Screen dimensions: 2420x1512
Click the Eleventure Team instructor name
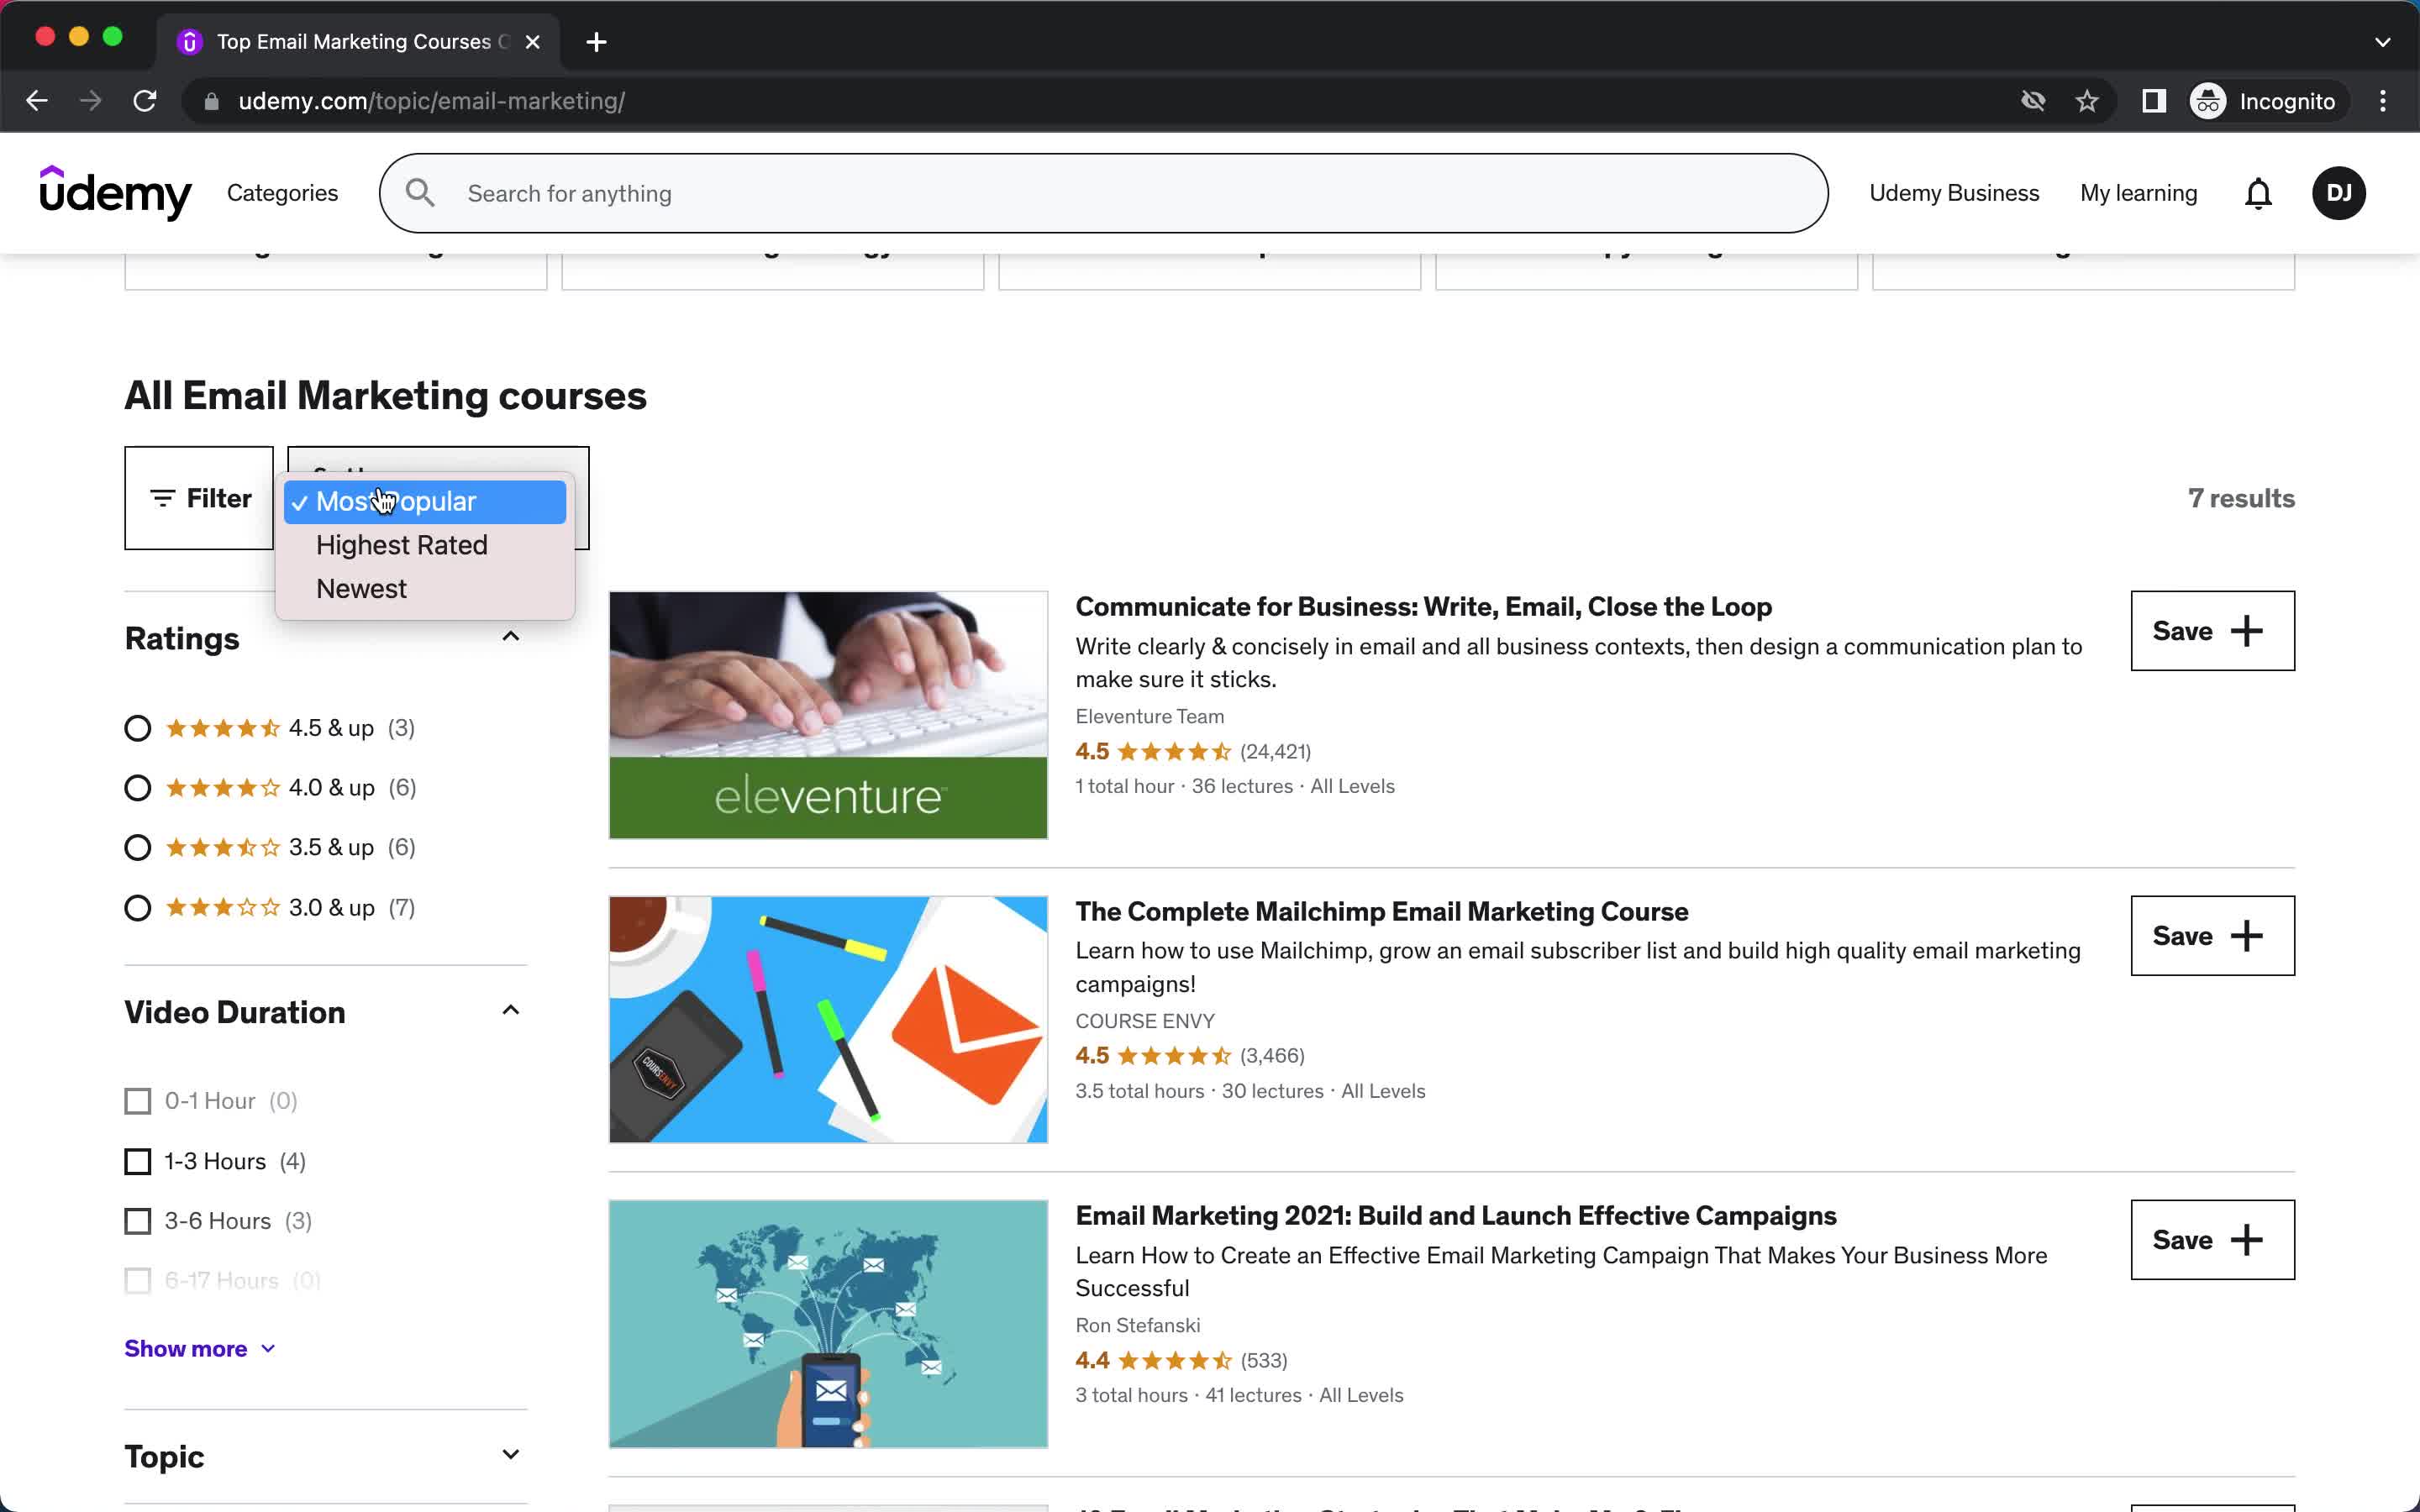1149,717
